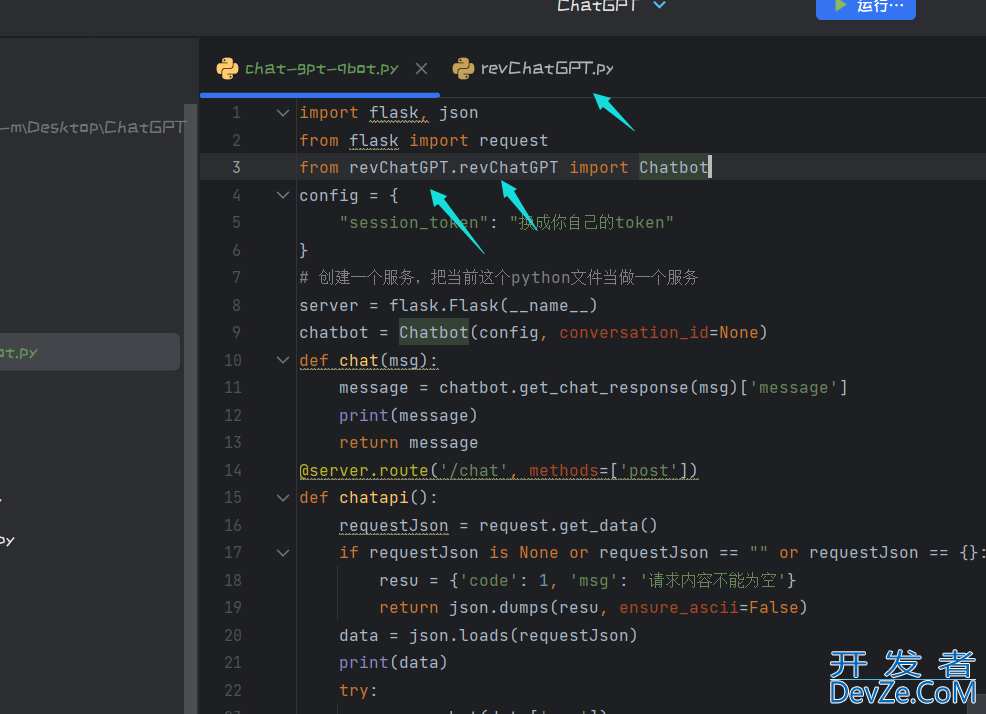The height and width of the screenshot is (714, 986).
Task: Collapse the if block fold arrow at line 17
Action: (283, 552)
